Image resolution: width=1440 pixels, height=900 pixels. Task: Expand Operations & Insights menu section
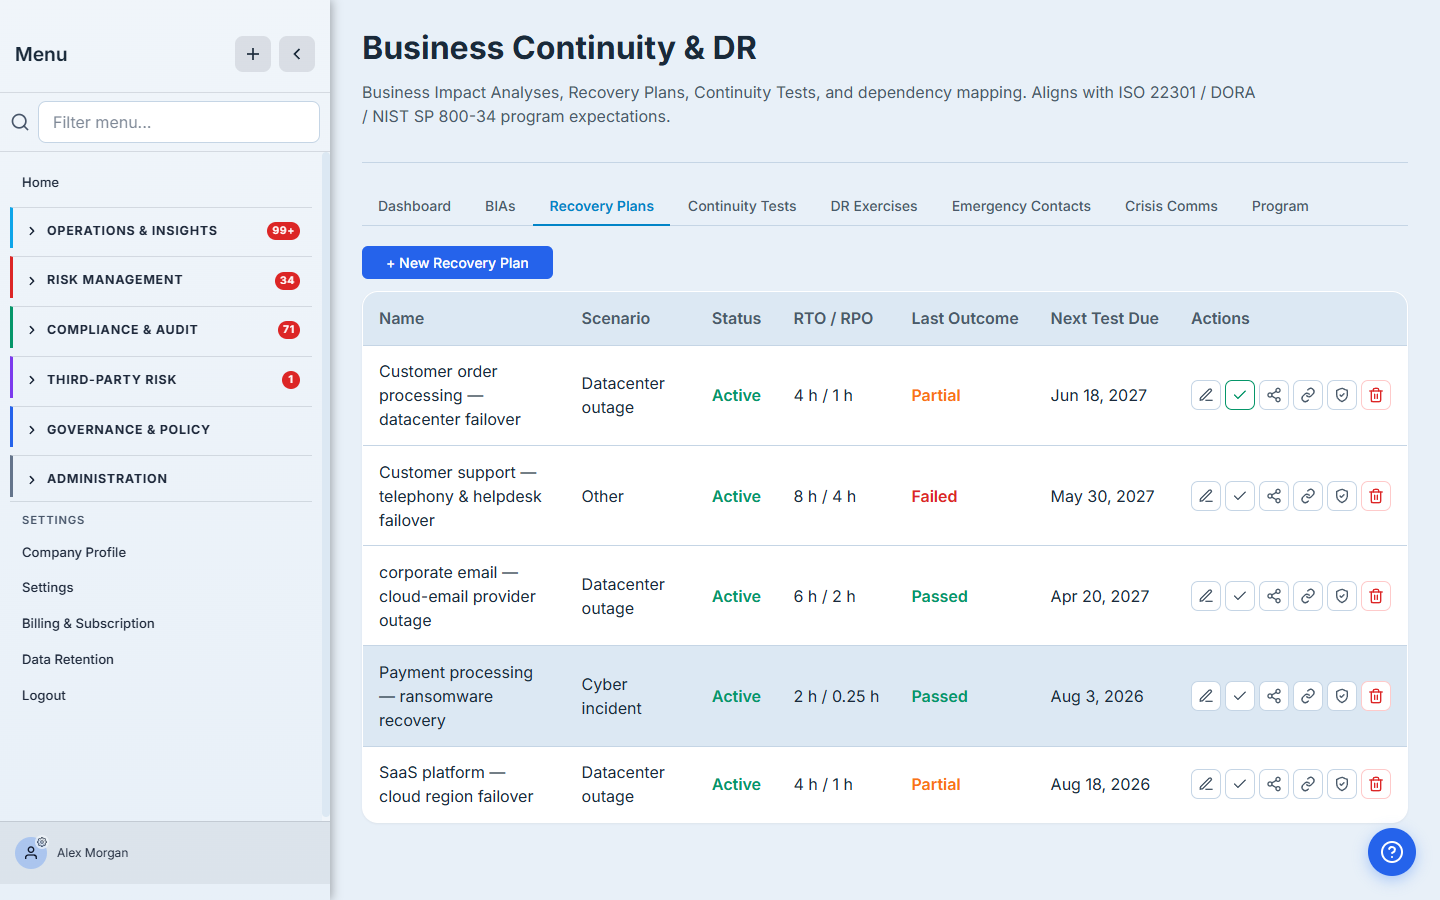point(161,231)
